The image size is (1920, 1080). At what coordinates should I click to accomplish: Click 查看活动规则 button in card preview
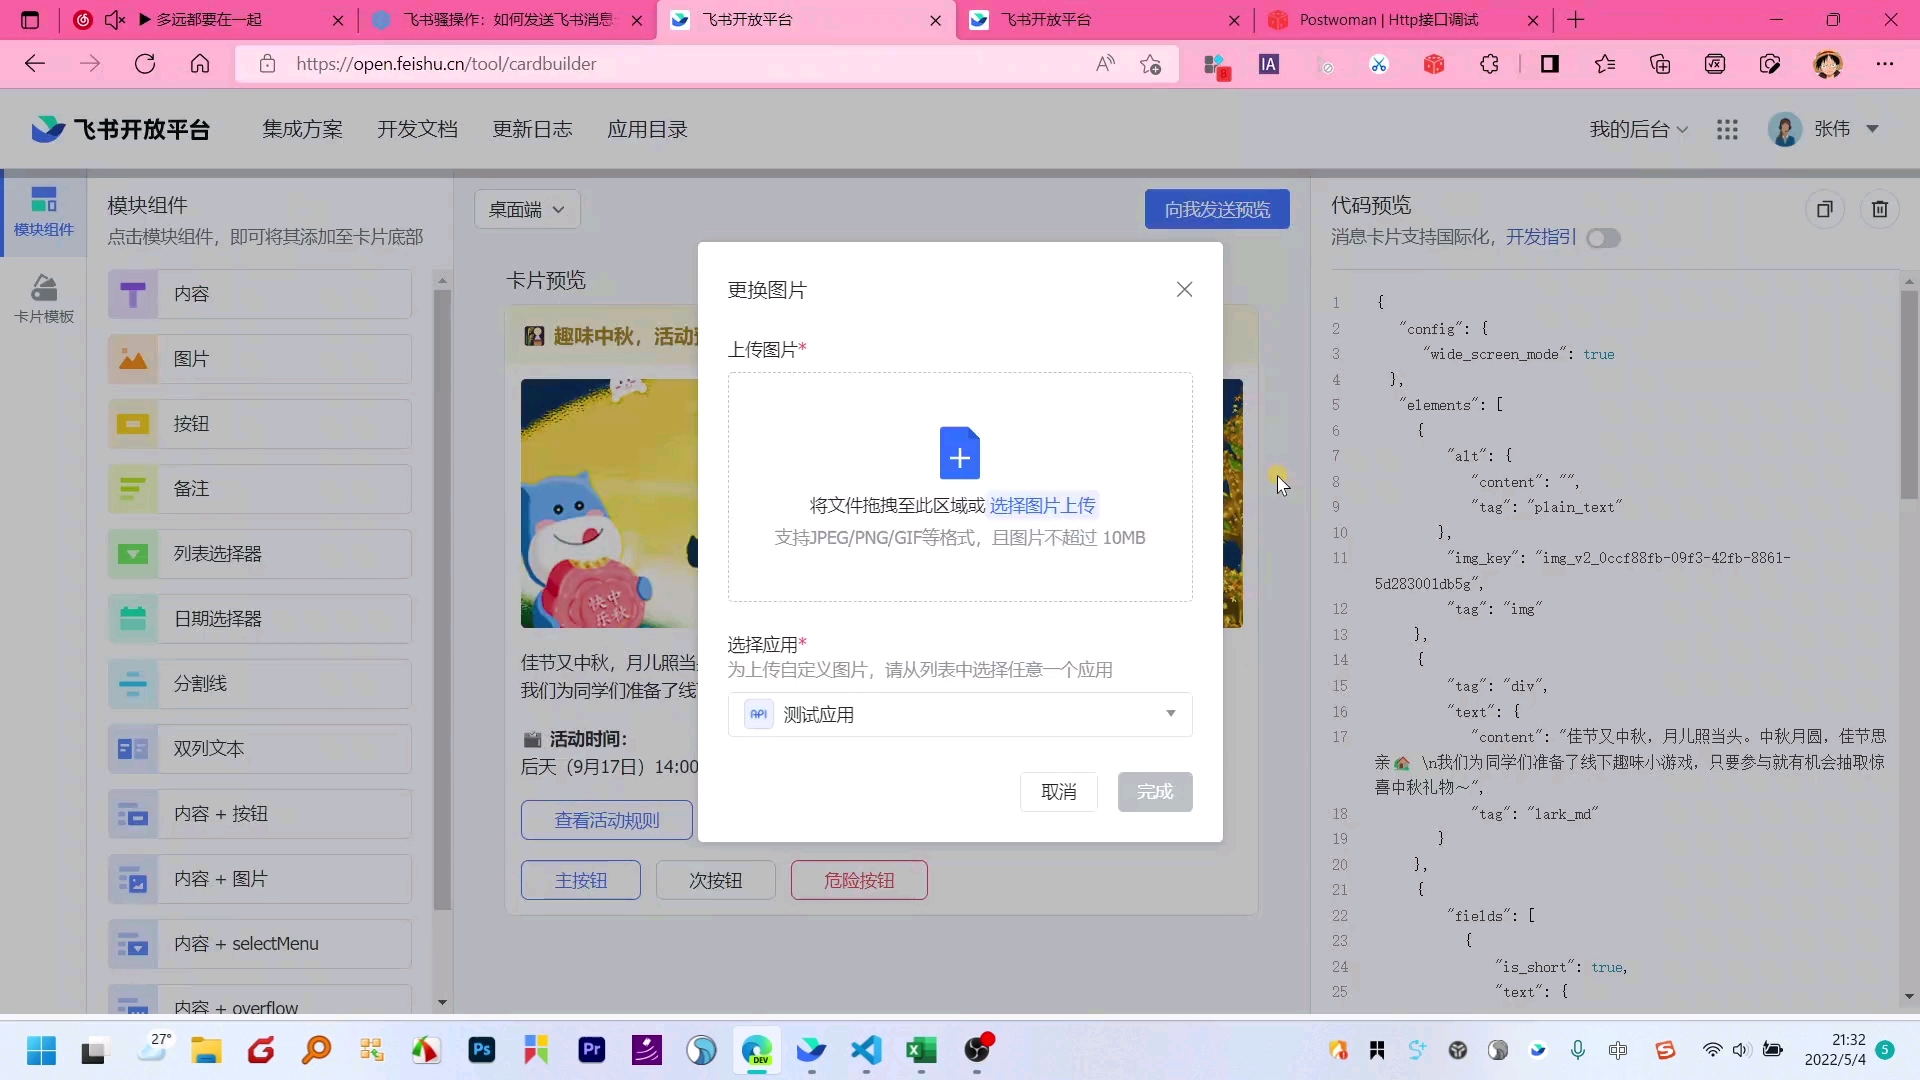606,820
